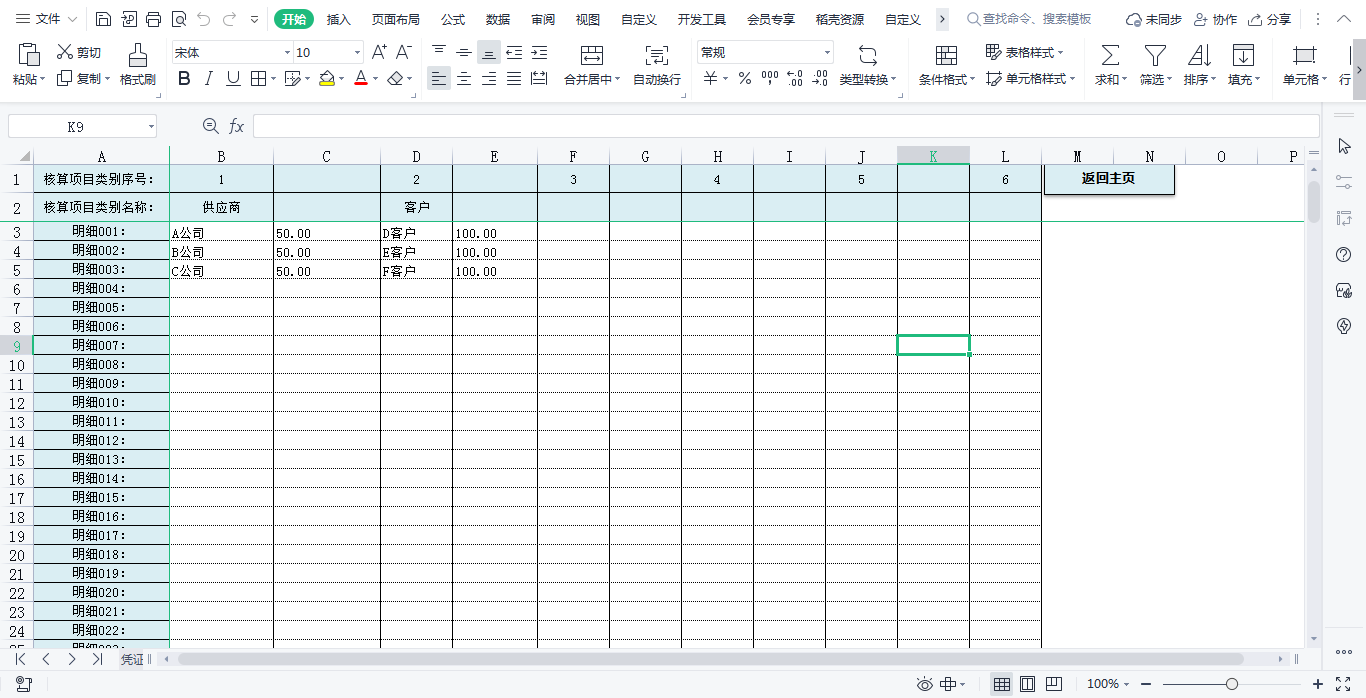
Task: Click the formula bar input field
Action: (x=785, y=126)
